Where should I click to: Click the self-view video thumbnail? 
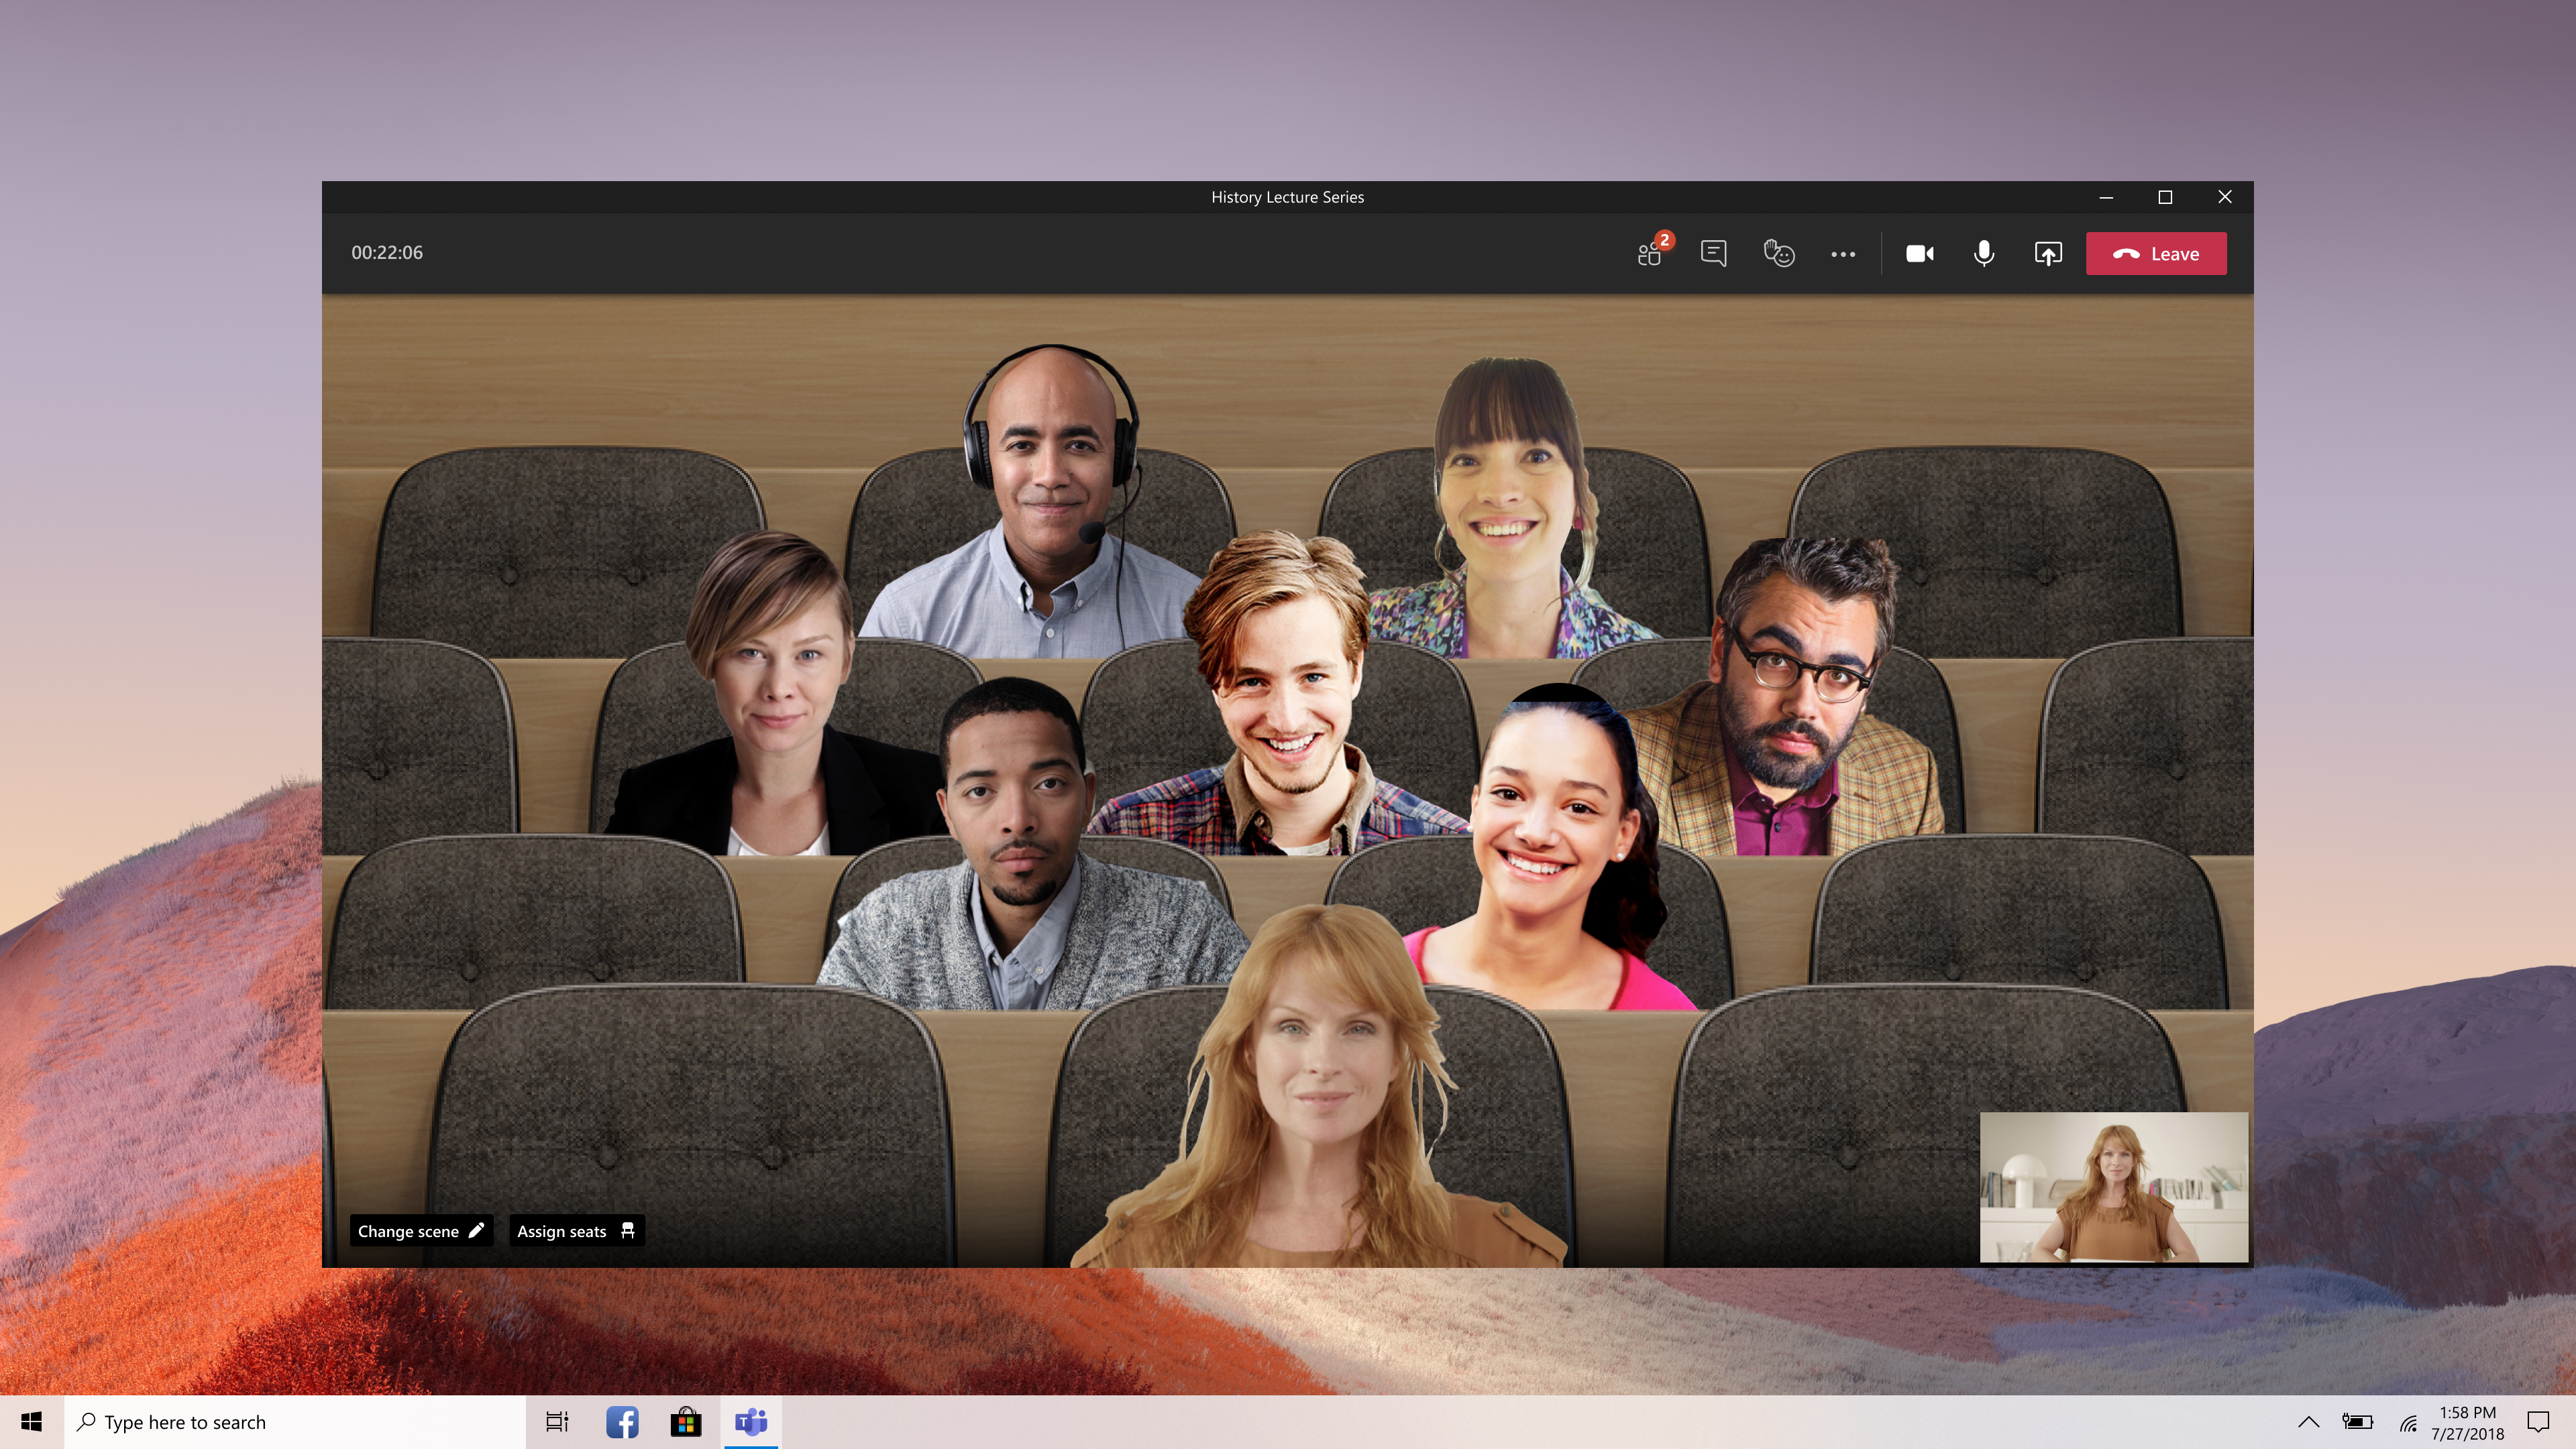(2113, 1187)
